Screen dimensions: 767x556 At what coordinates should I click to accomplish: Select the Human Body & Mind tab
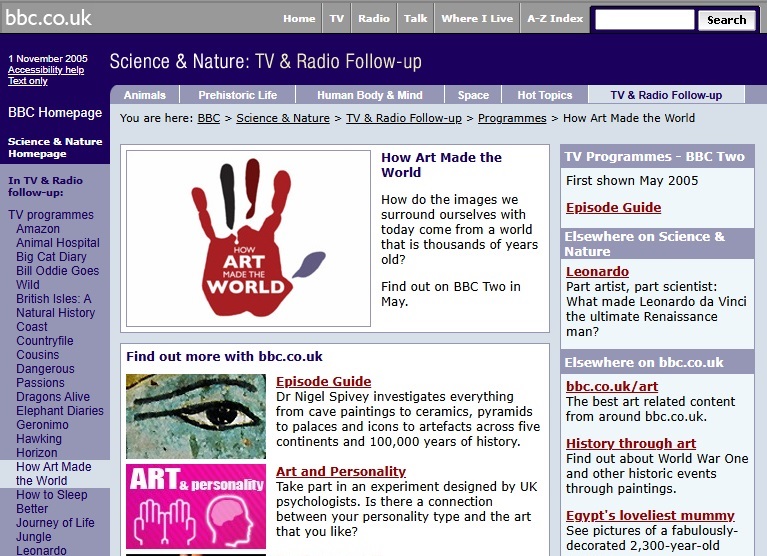pyautogui.click(x=370, y=95)
